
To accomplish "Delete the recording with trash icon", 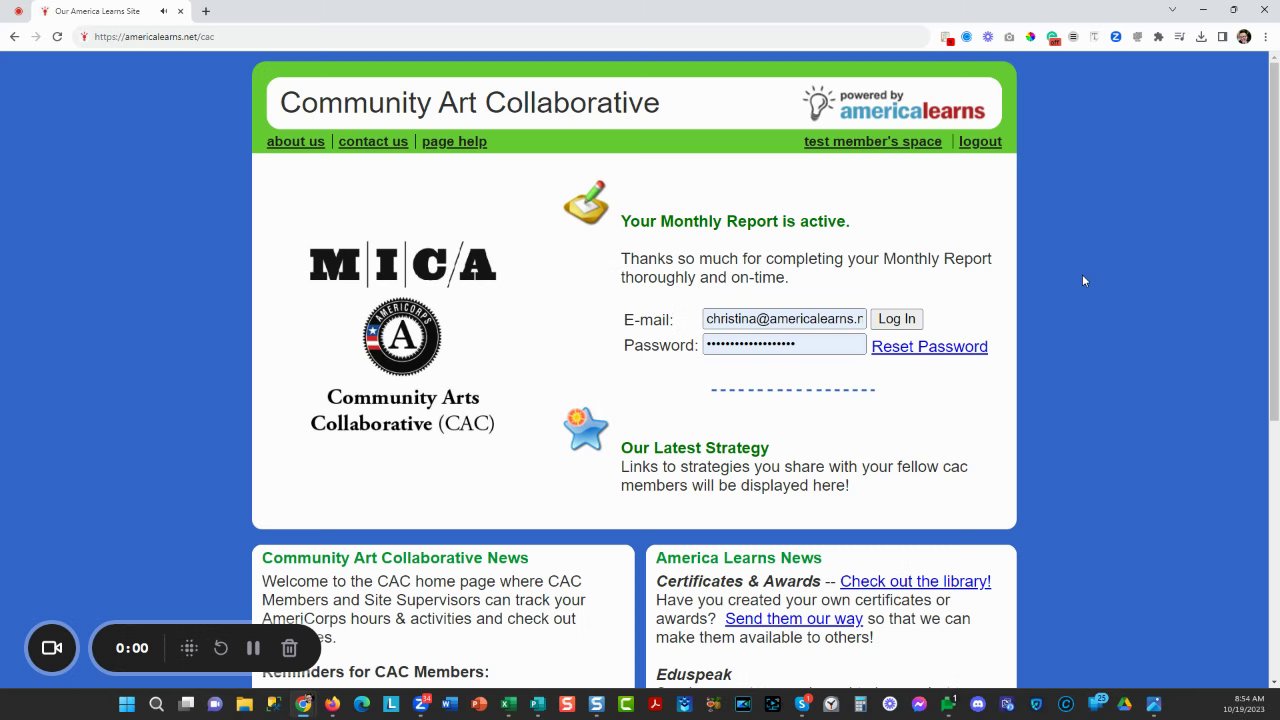I will click(289, 648).
